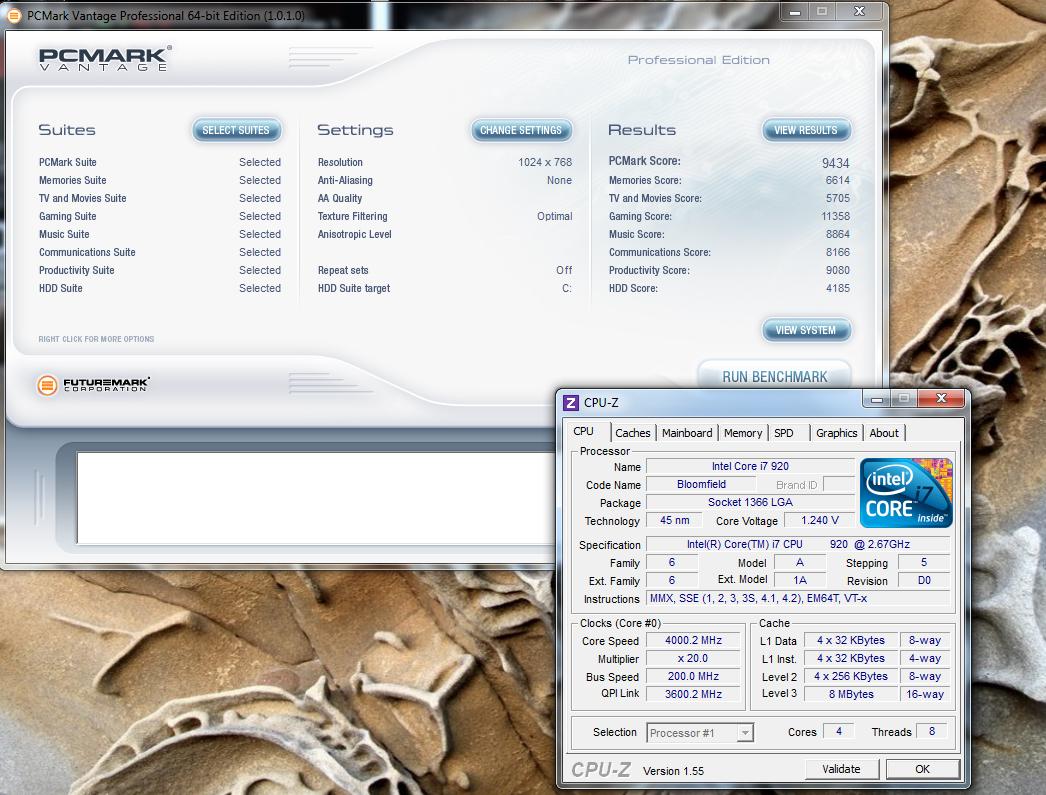Click the QPI Link value 3600.2 MHz
Viewport: 1046px width, 795px height.
(x=693, y=694)
